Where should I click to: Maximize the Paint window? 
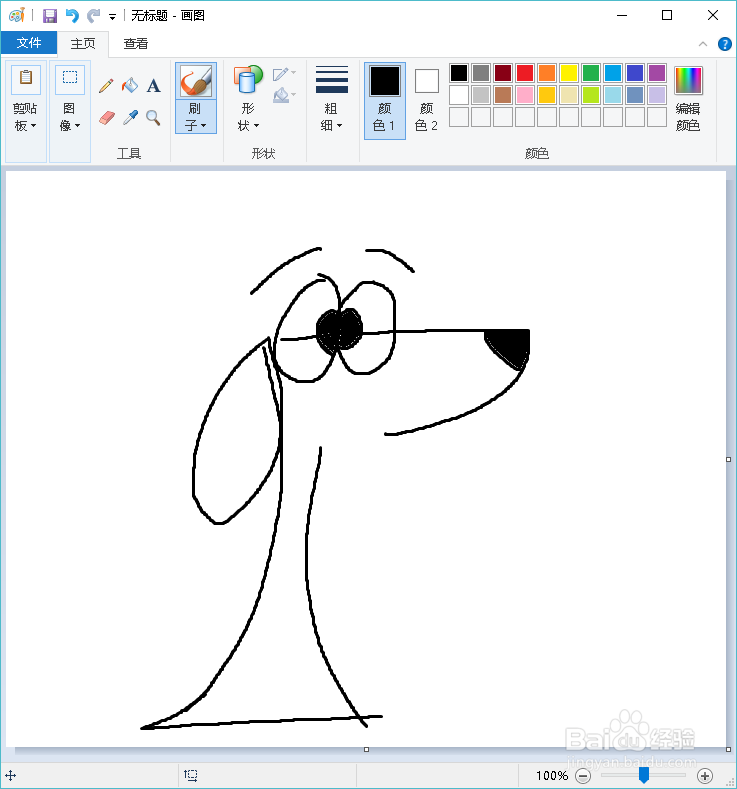click(x=667, y=16)
